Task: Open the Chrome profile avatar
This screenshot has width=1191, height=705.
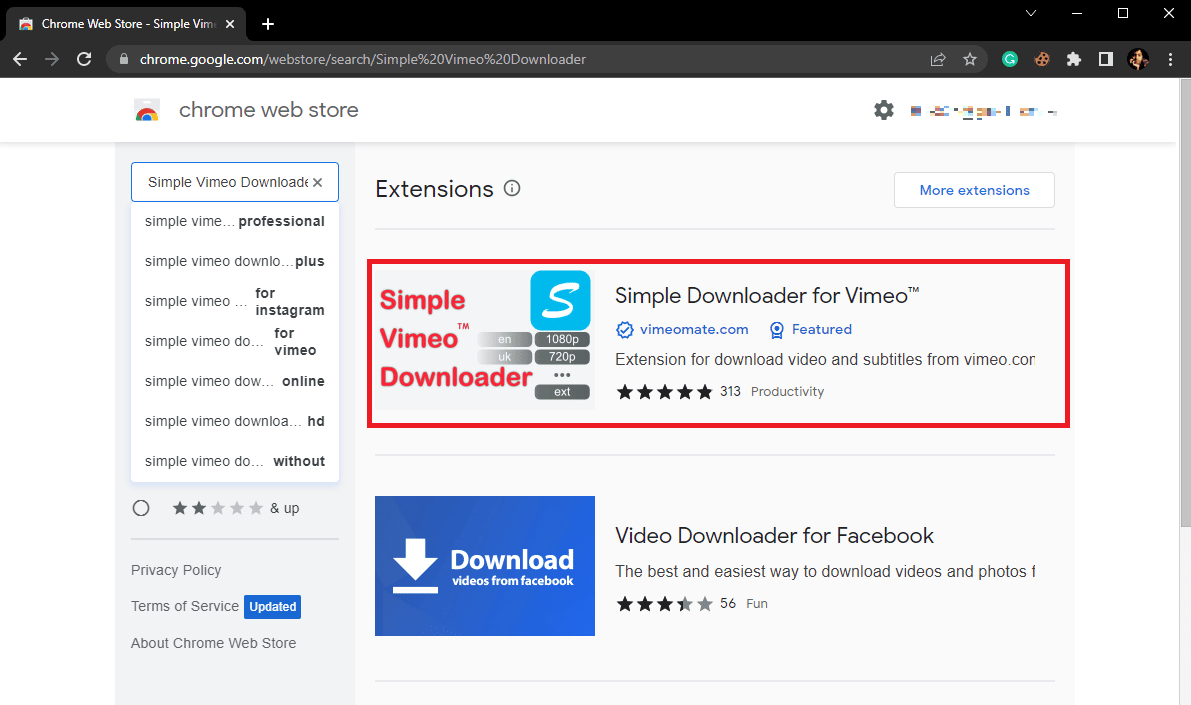Action: point(1138,59)
